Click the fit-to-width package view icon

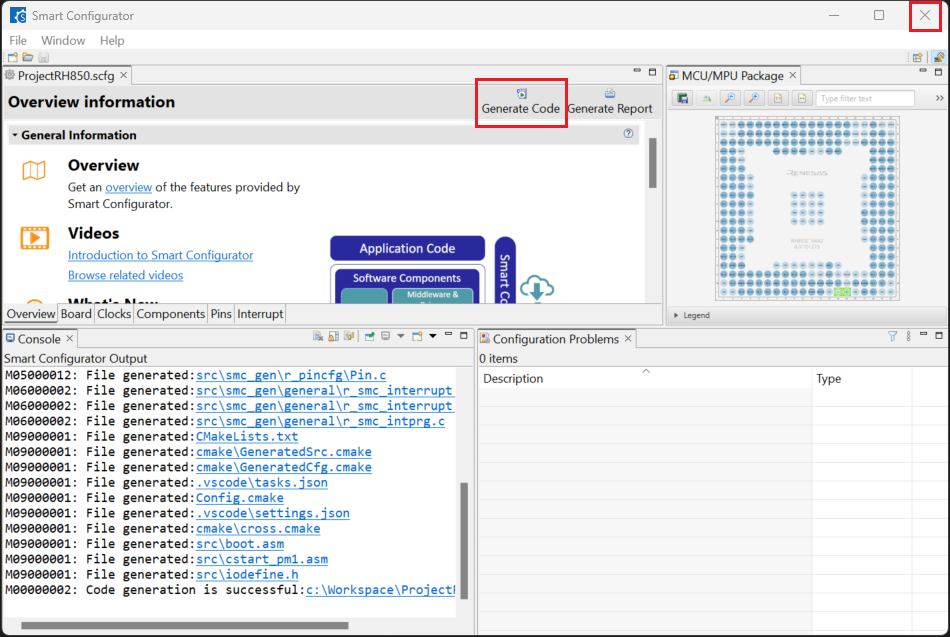[x=802, y=98]
